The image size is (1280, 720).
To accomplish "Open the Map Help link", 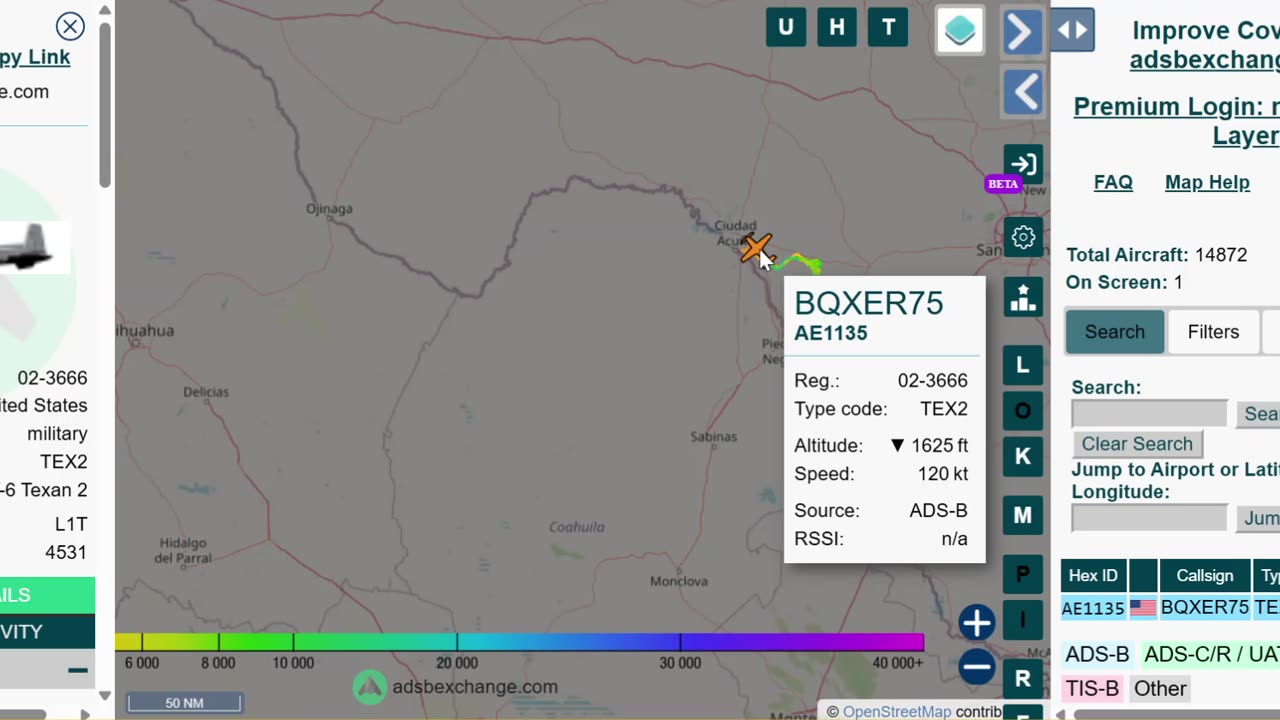I will 1207,182.
